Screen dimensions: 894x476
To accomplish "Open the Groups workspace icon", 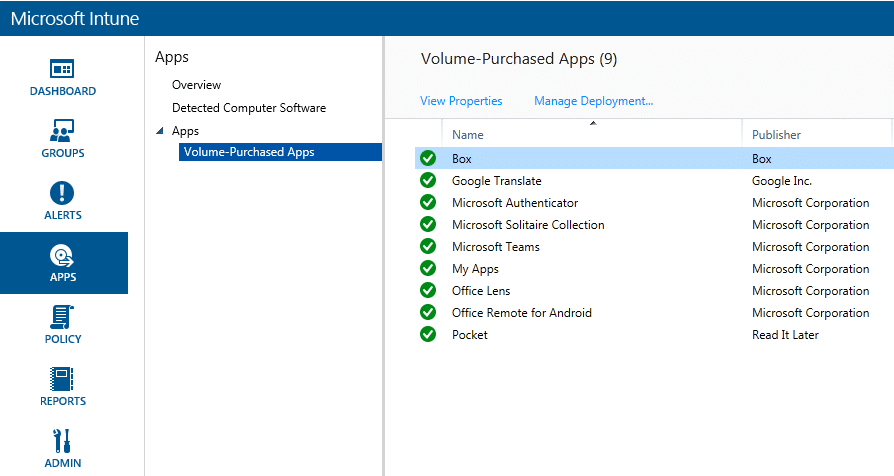I will coord(62,131).
